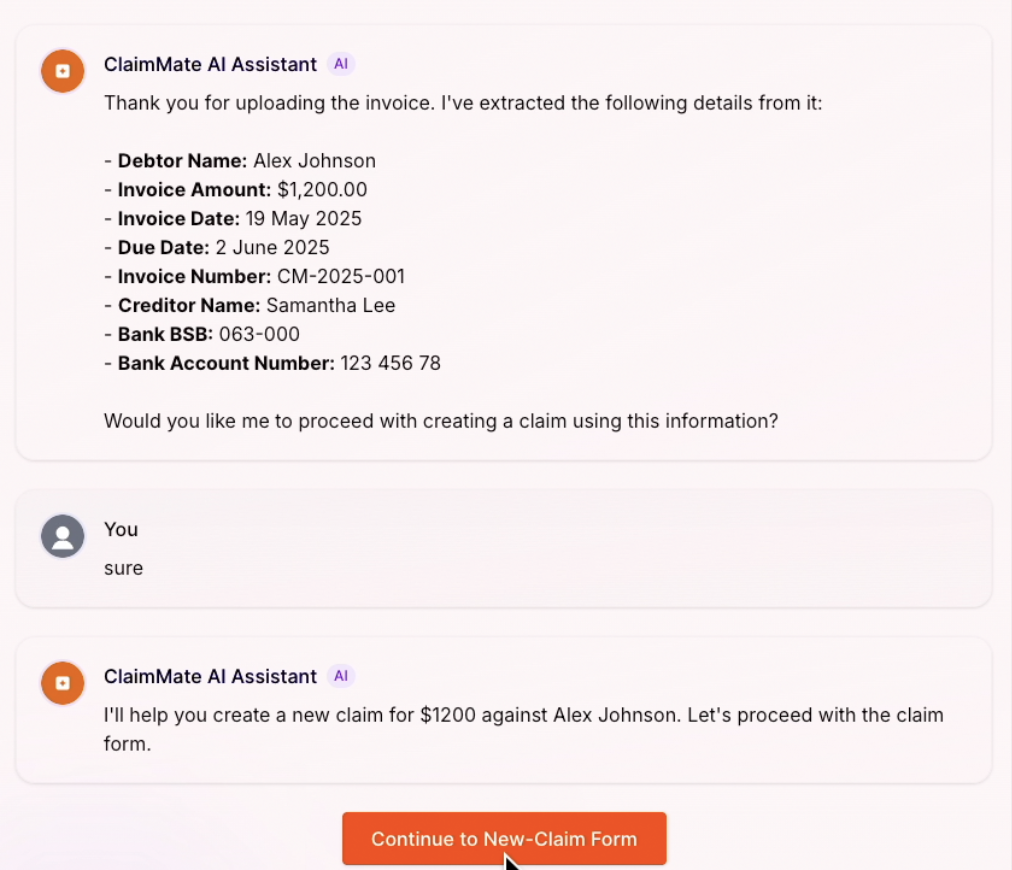Select the Invoice Number CM-2025-001 line
Image resolution: width=1012 pixels, height=870 pixels.
(x=254, y=276)
